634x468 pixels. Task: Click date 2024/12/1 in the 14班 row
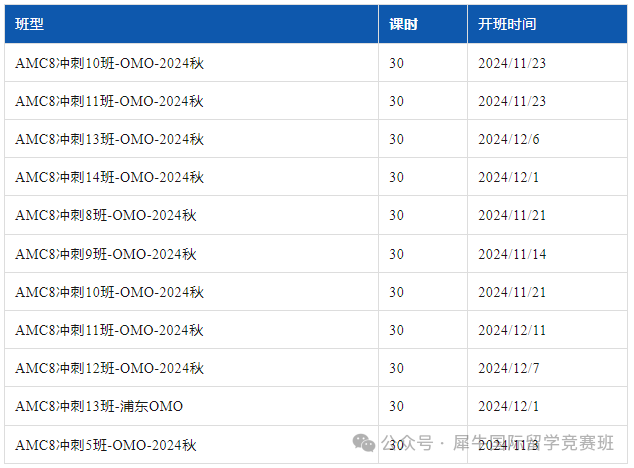(x=509, y=177)
